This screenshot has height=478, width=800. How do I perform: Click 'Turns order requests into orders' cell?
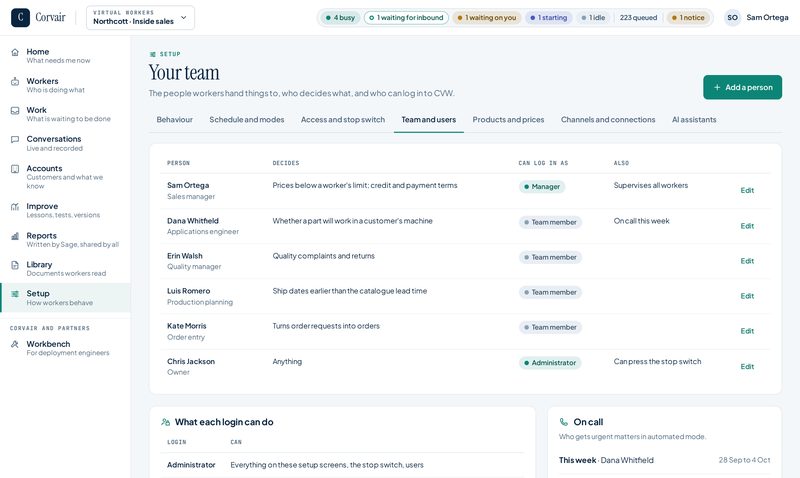[326, 326]
